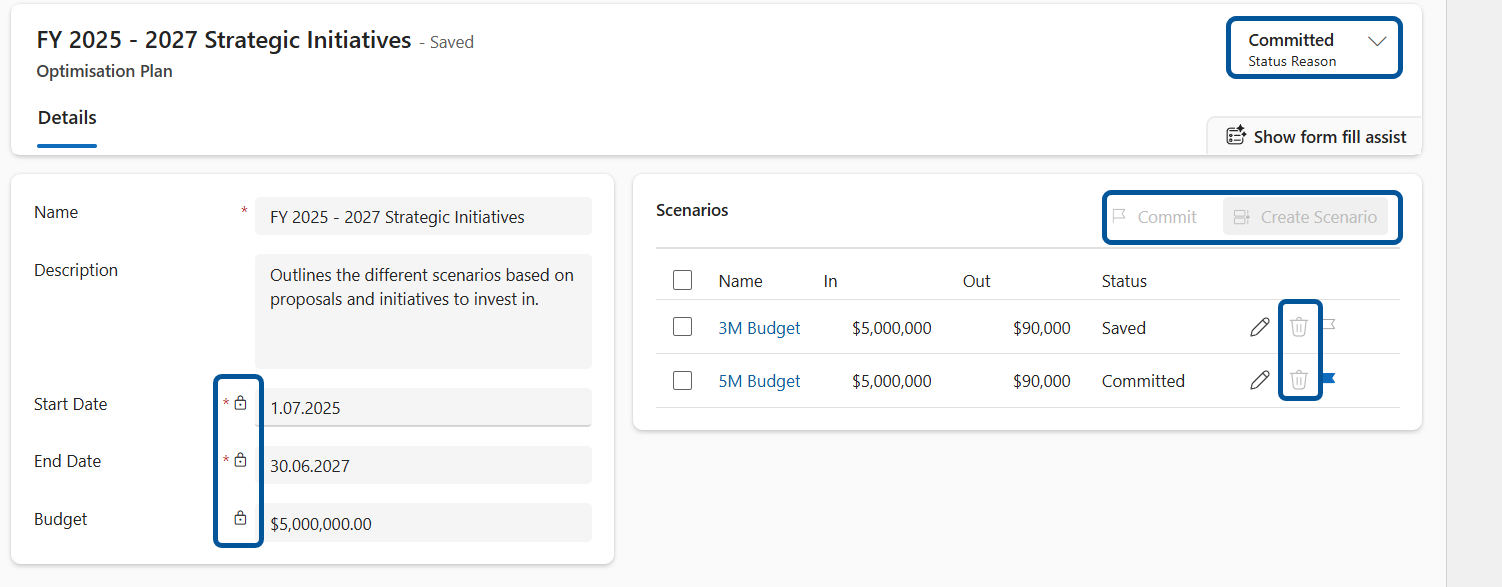This screenshot has width=1502, height=587.
Task: Show form fill assist panel
Action: tap(1316, 137)
